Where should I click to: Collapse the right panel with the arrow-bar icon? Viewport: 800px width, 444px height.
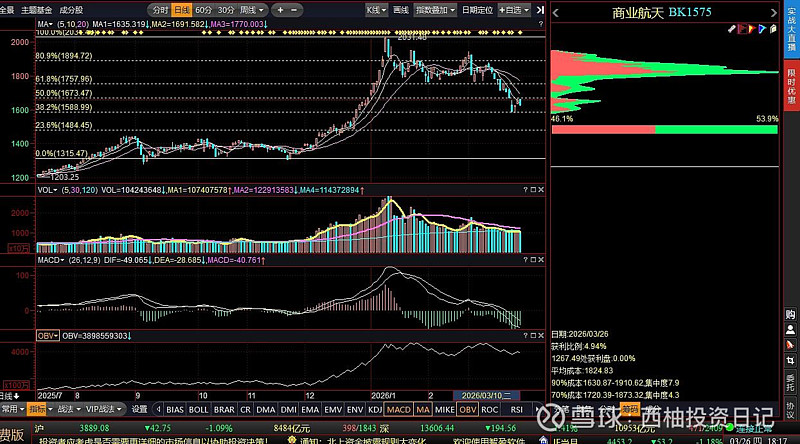(x=540, y=10)
